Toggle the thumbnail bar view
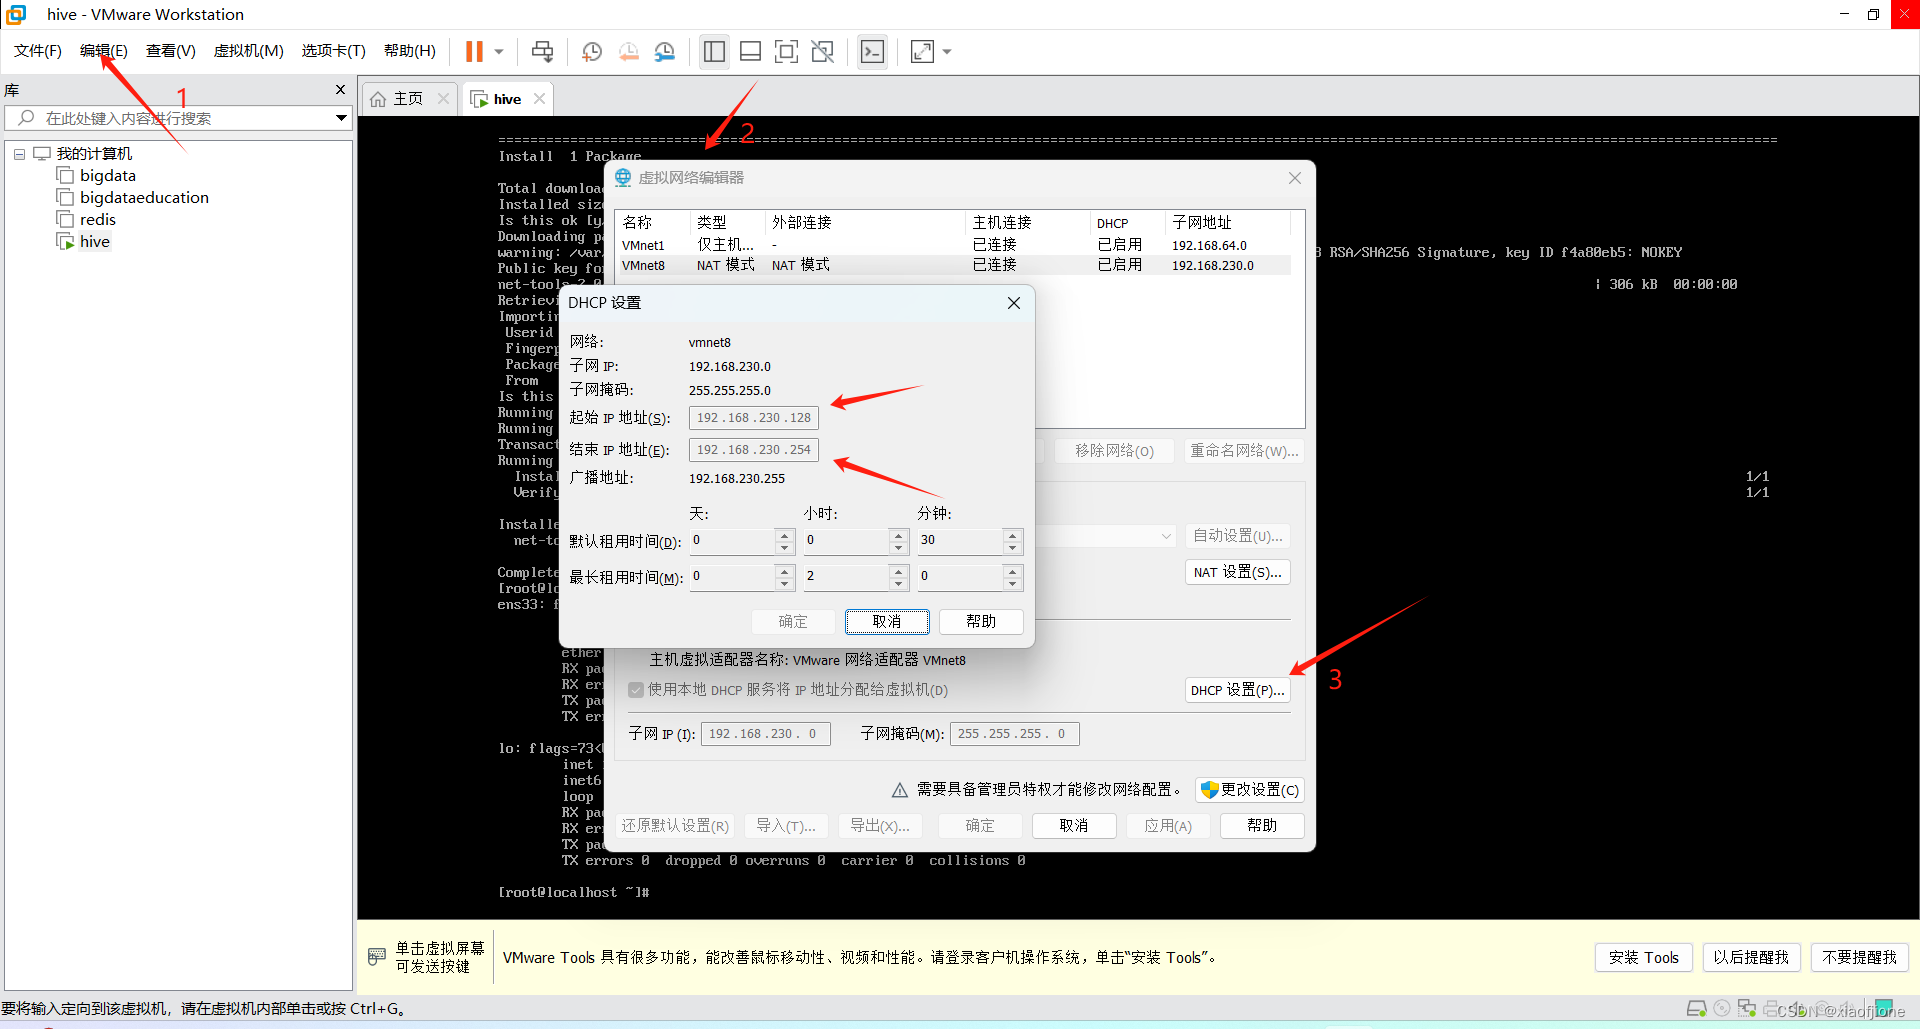Viewport: 1920px width, 1029px height. (750, 51)
